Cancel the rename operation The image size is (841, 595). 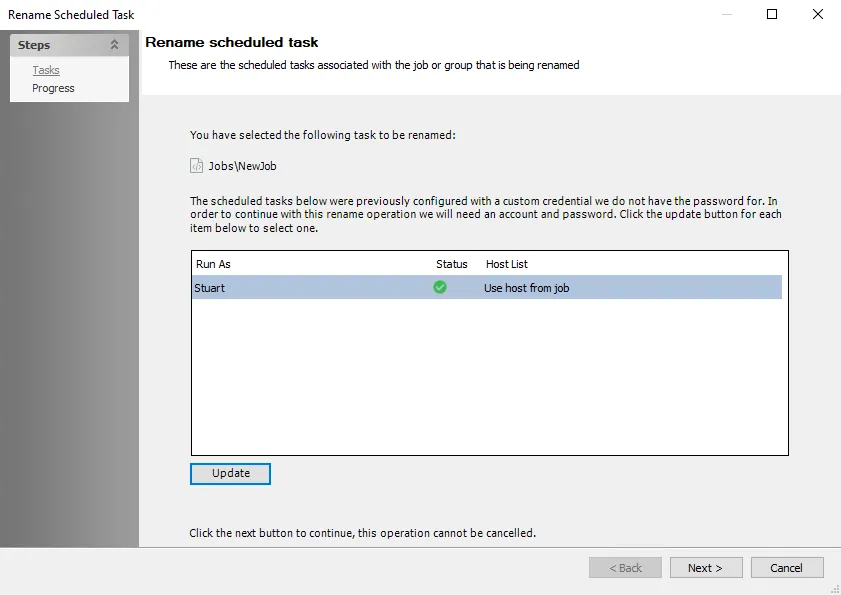pyautogui.click(x=787, y=568)
